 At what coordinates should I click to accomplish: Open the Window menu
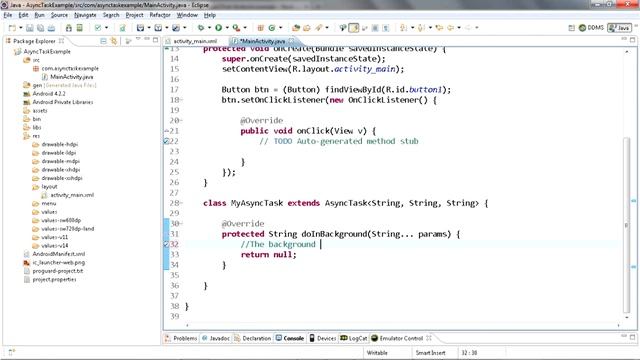tap(187, 15)
